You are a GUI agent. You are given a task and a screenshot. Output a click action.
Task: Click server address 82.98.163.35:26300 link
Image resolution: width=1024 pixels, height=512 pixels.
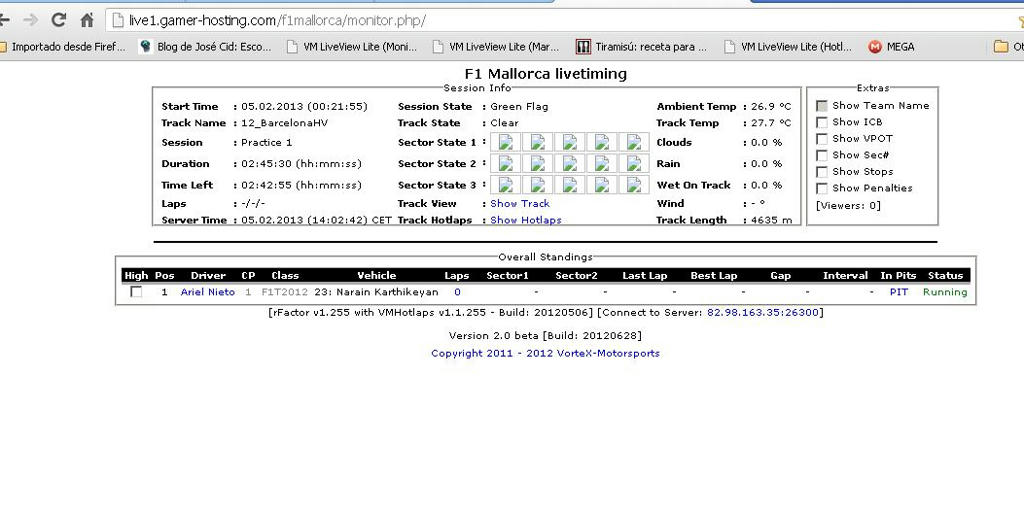click(762, 313)
